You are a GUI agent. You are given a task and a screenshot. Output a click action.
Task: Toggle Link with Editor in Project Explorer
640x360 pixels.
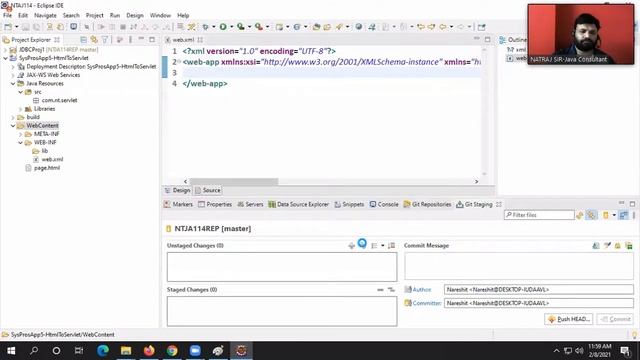click(x=94, y=40)
